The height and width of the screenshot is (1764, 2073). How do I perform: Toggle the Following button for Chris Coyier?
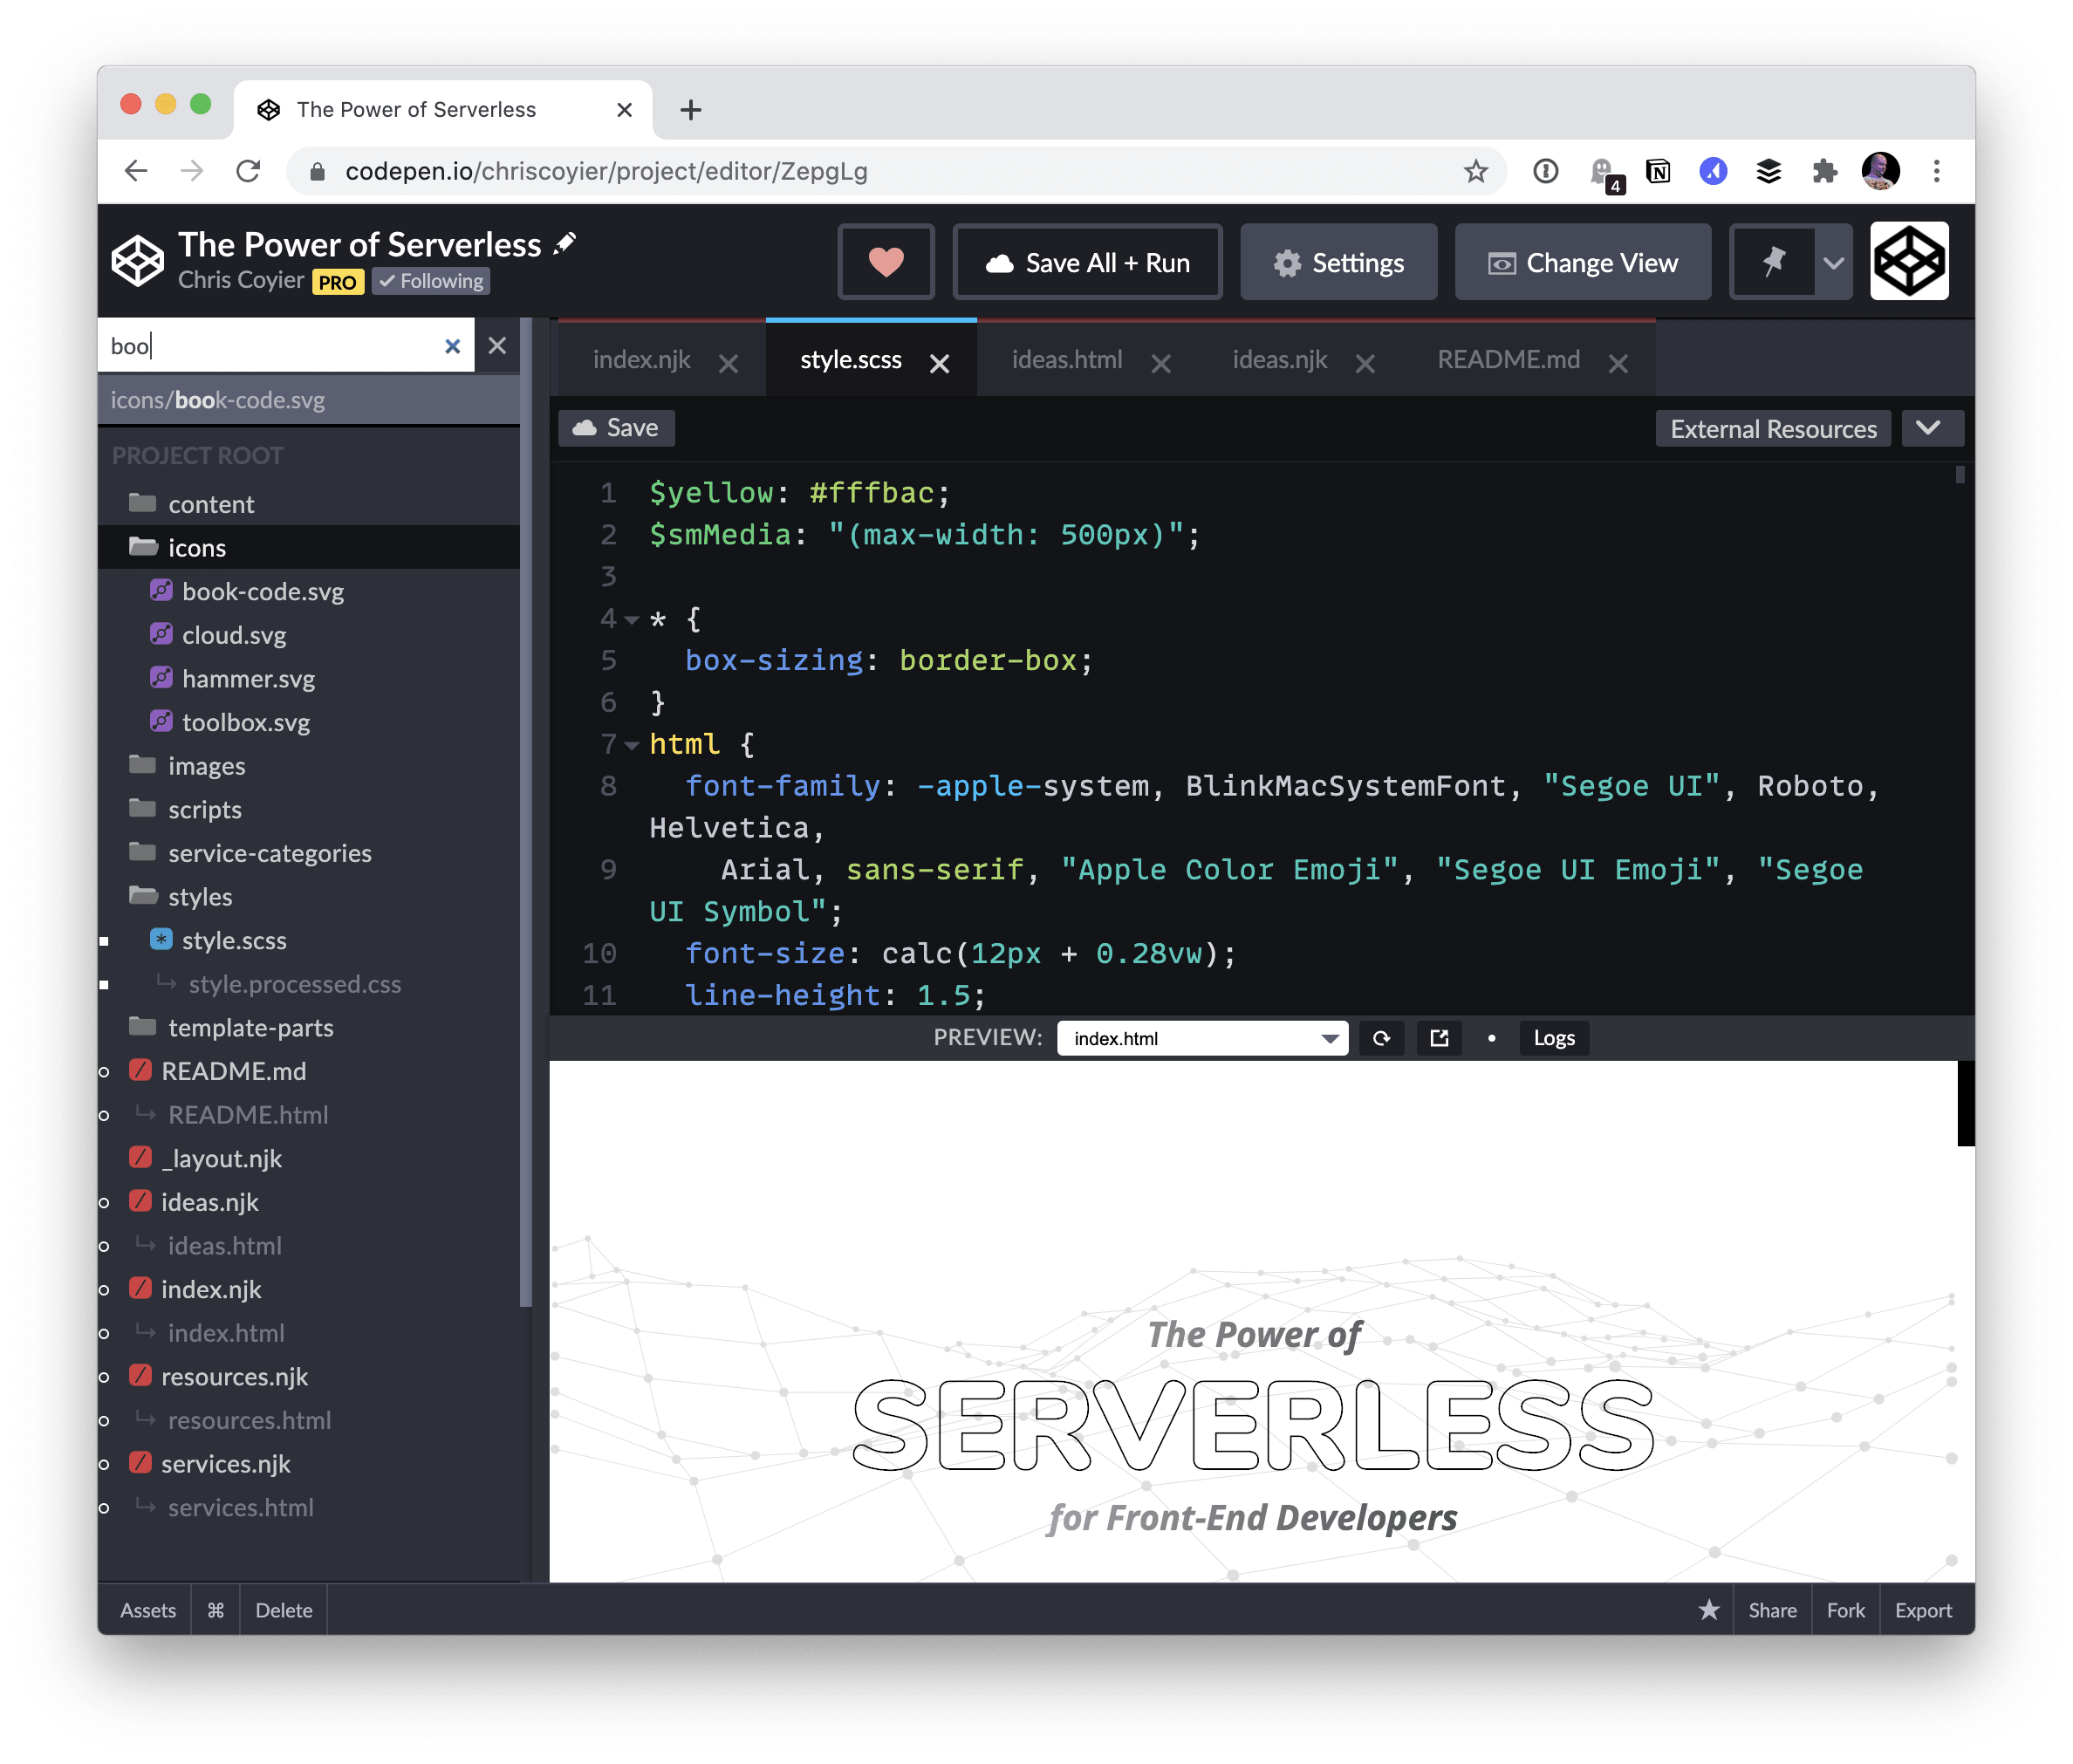pyautogui.click(x=431, y=282)
